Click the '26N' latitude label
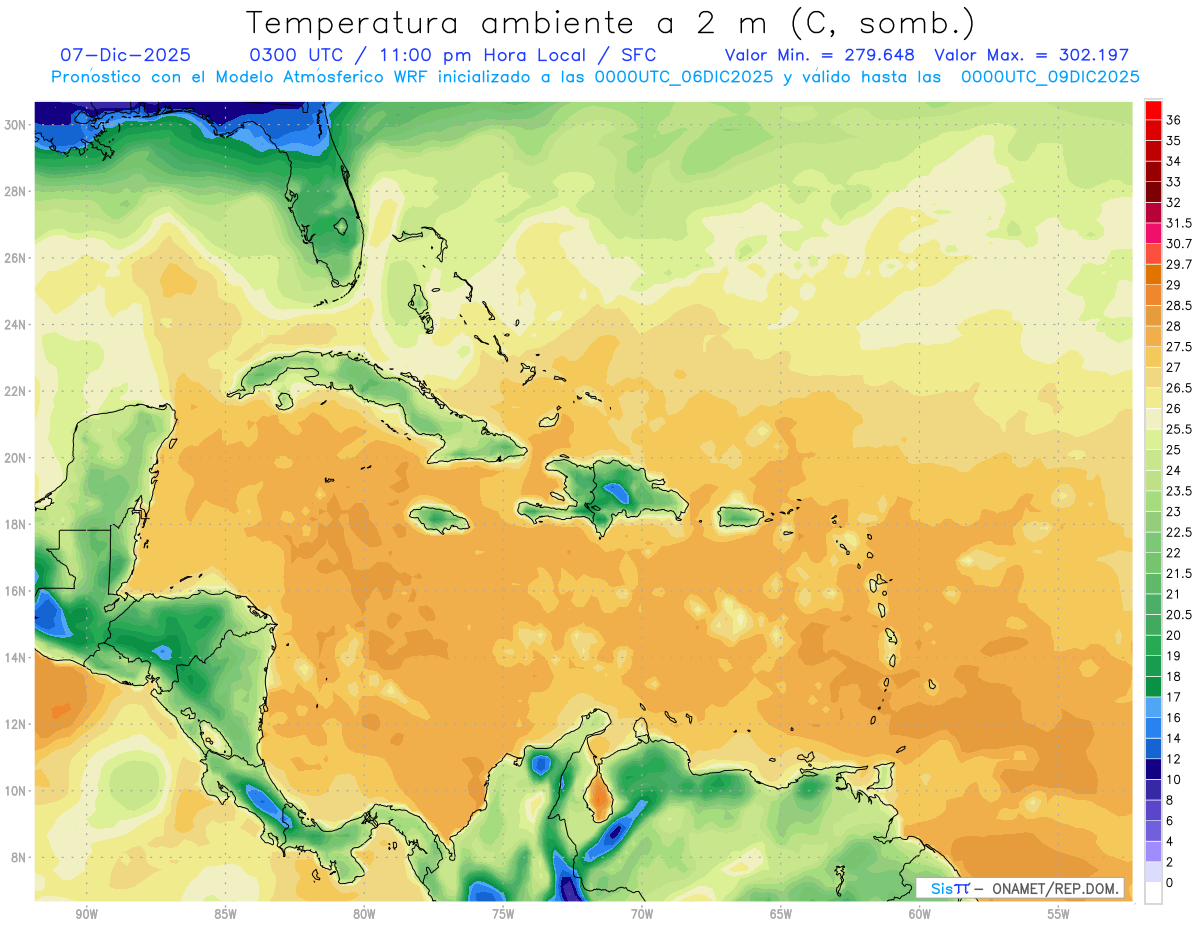 tap(15, 257)
